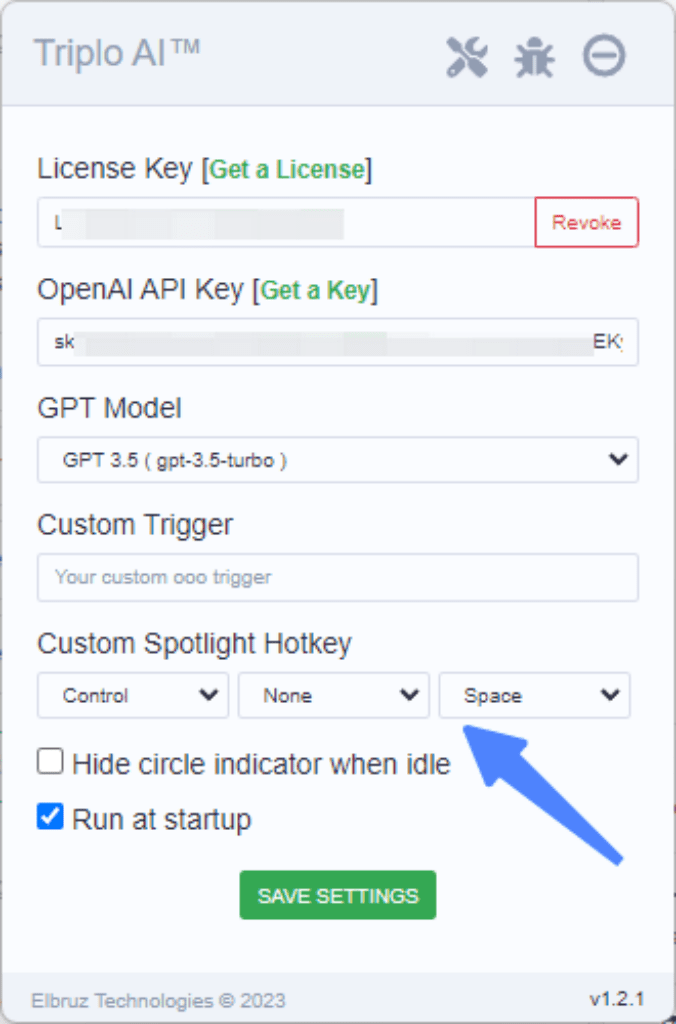This screenshot has height=1024, width=676.
Task: Open the None modifier dropdown
Action: point(334,696)
